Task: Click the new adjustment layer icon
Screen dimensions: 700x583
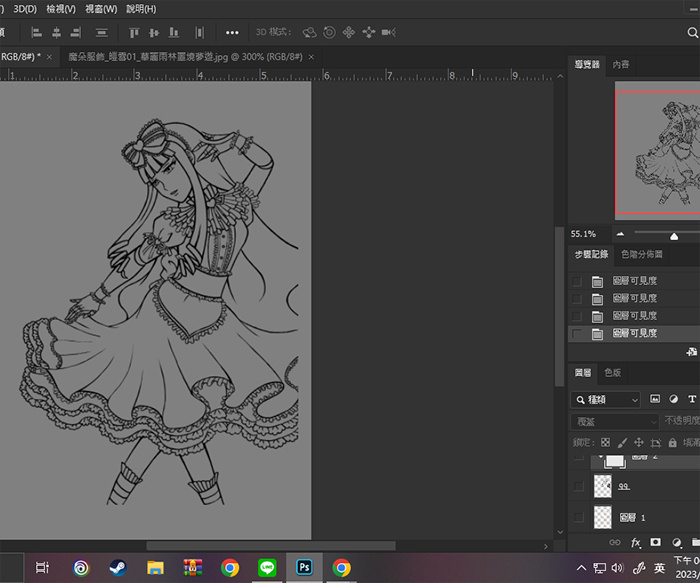Action: click(677, 542)
